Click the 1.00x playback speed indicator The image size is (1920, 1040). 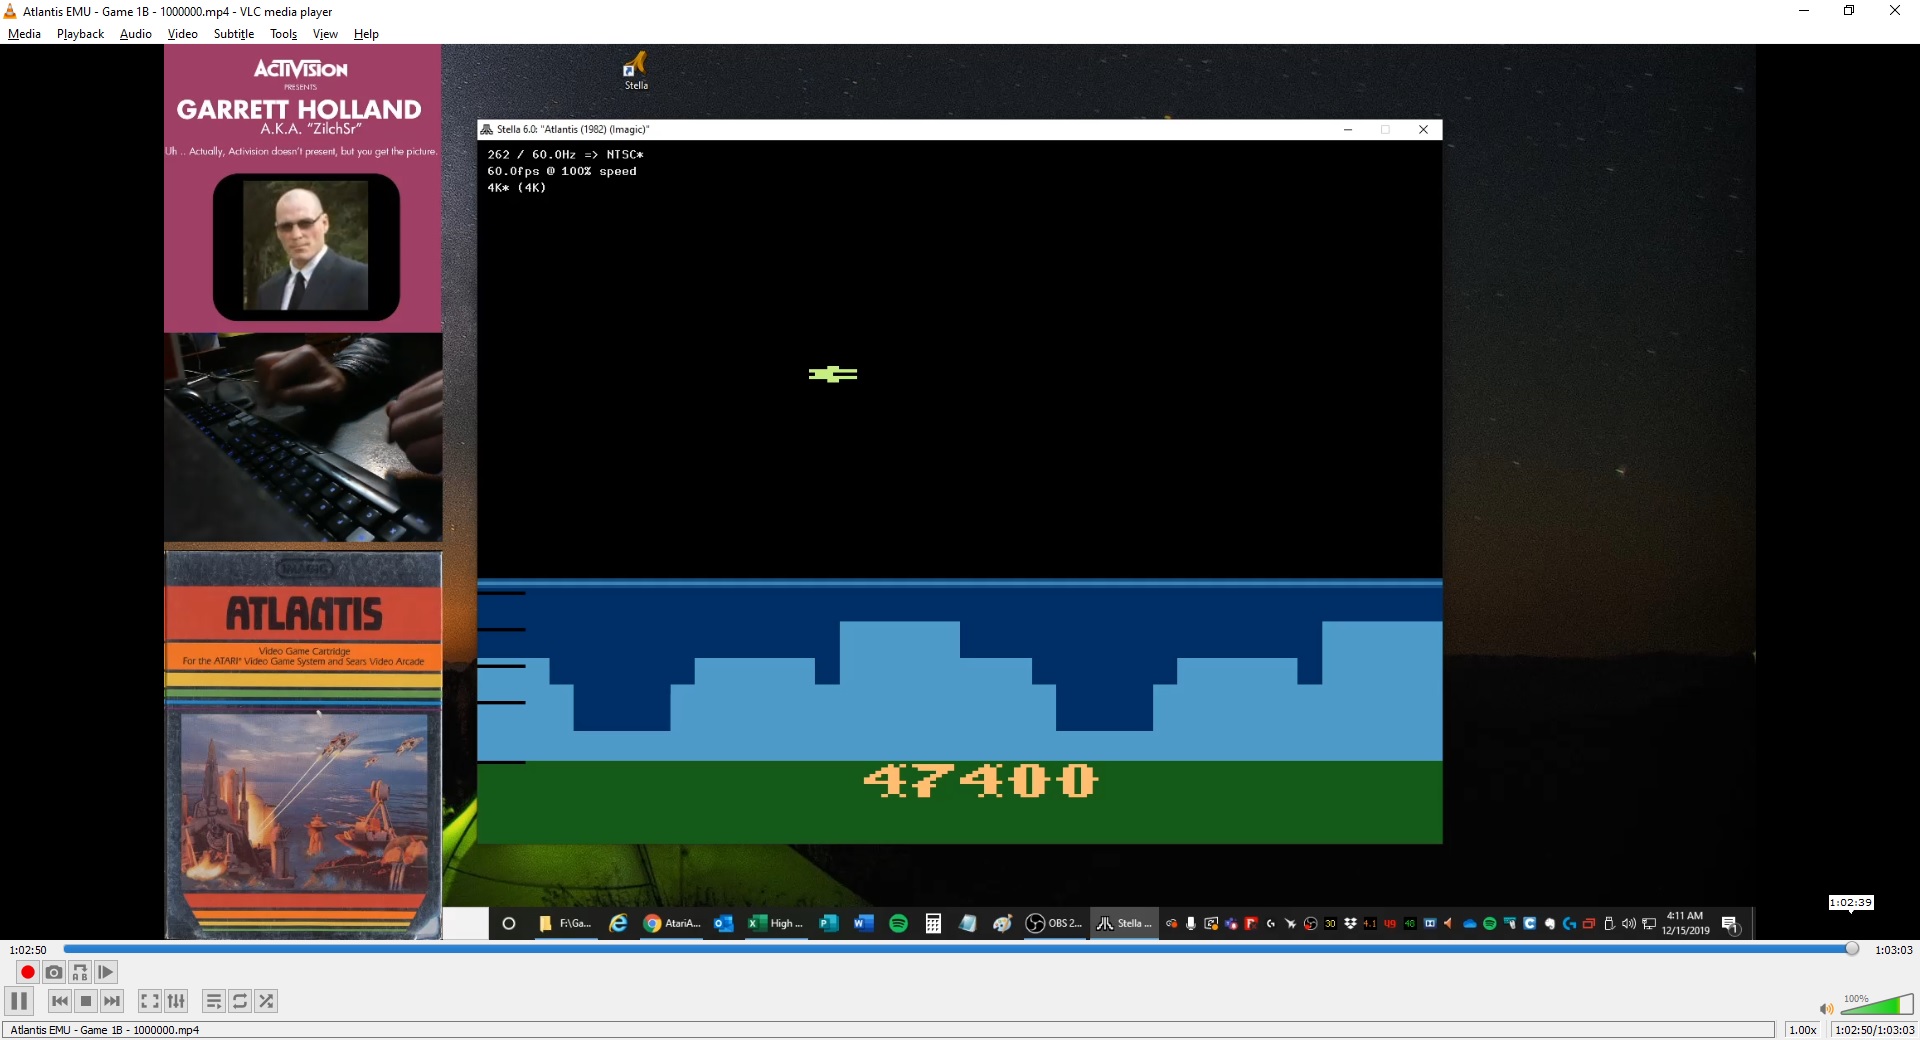[x=1803, y=1030]
